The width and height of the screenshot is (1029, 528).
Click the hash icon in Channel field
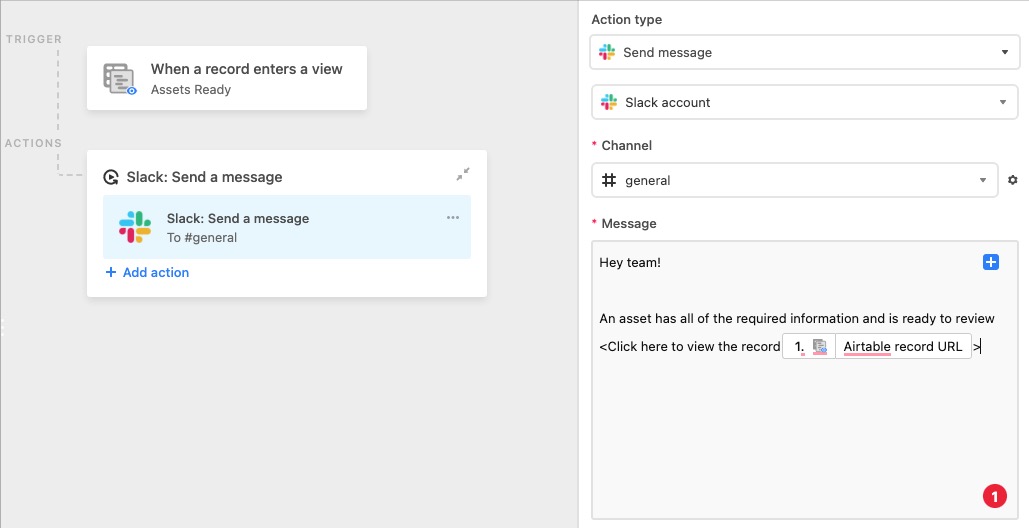[609, 180]
